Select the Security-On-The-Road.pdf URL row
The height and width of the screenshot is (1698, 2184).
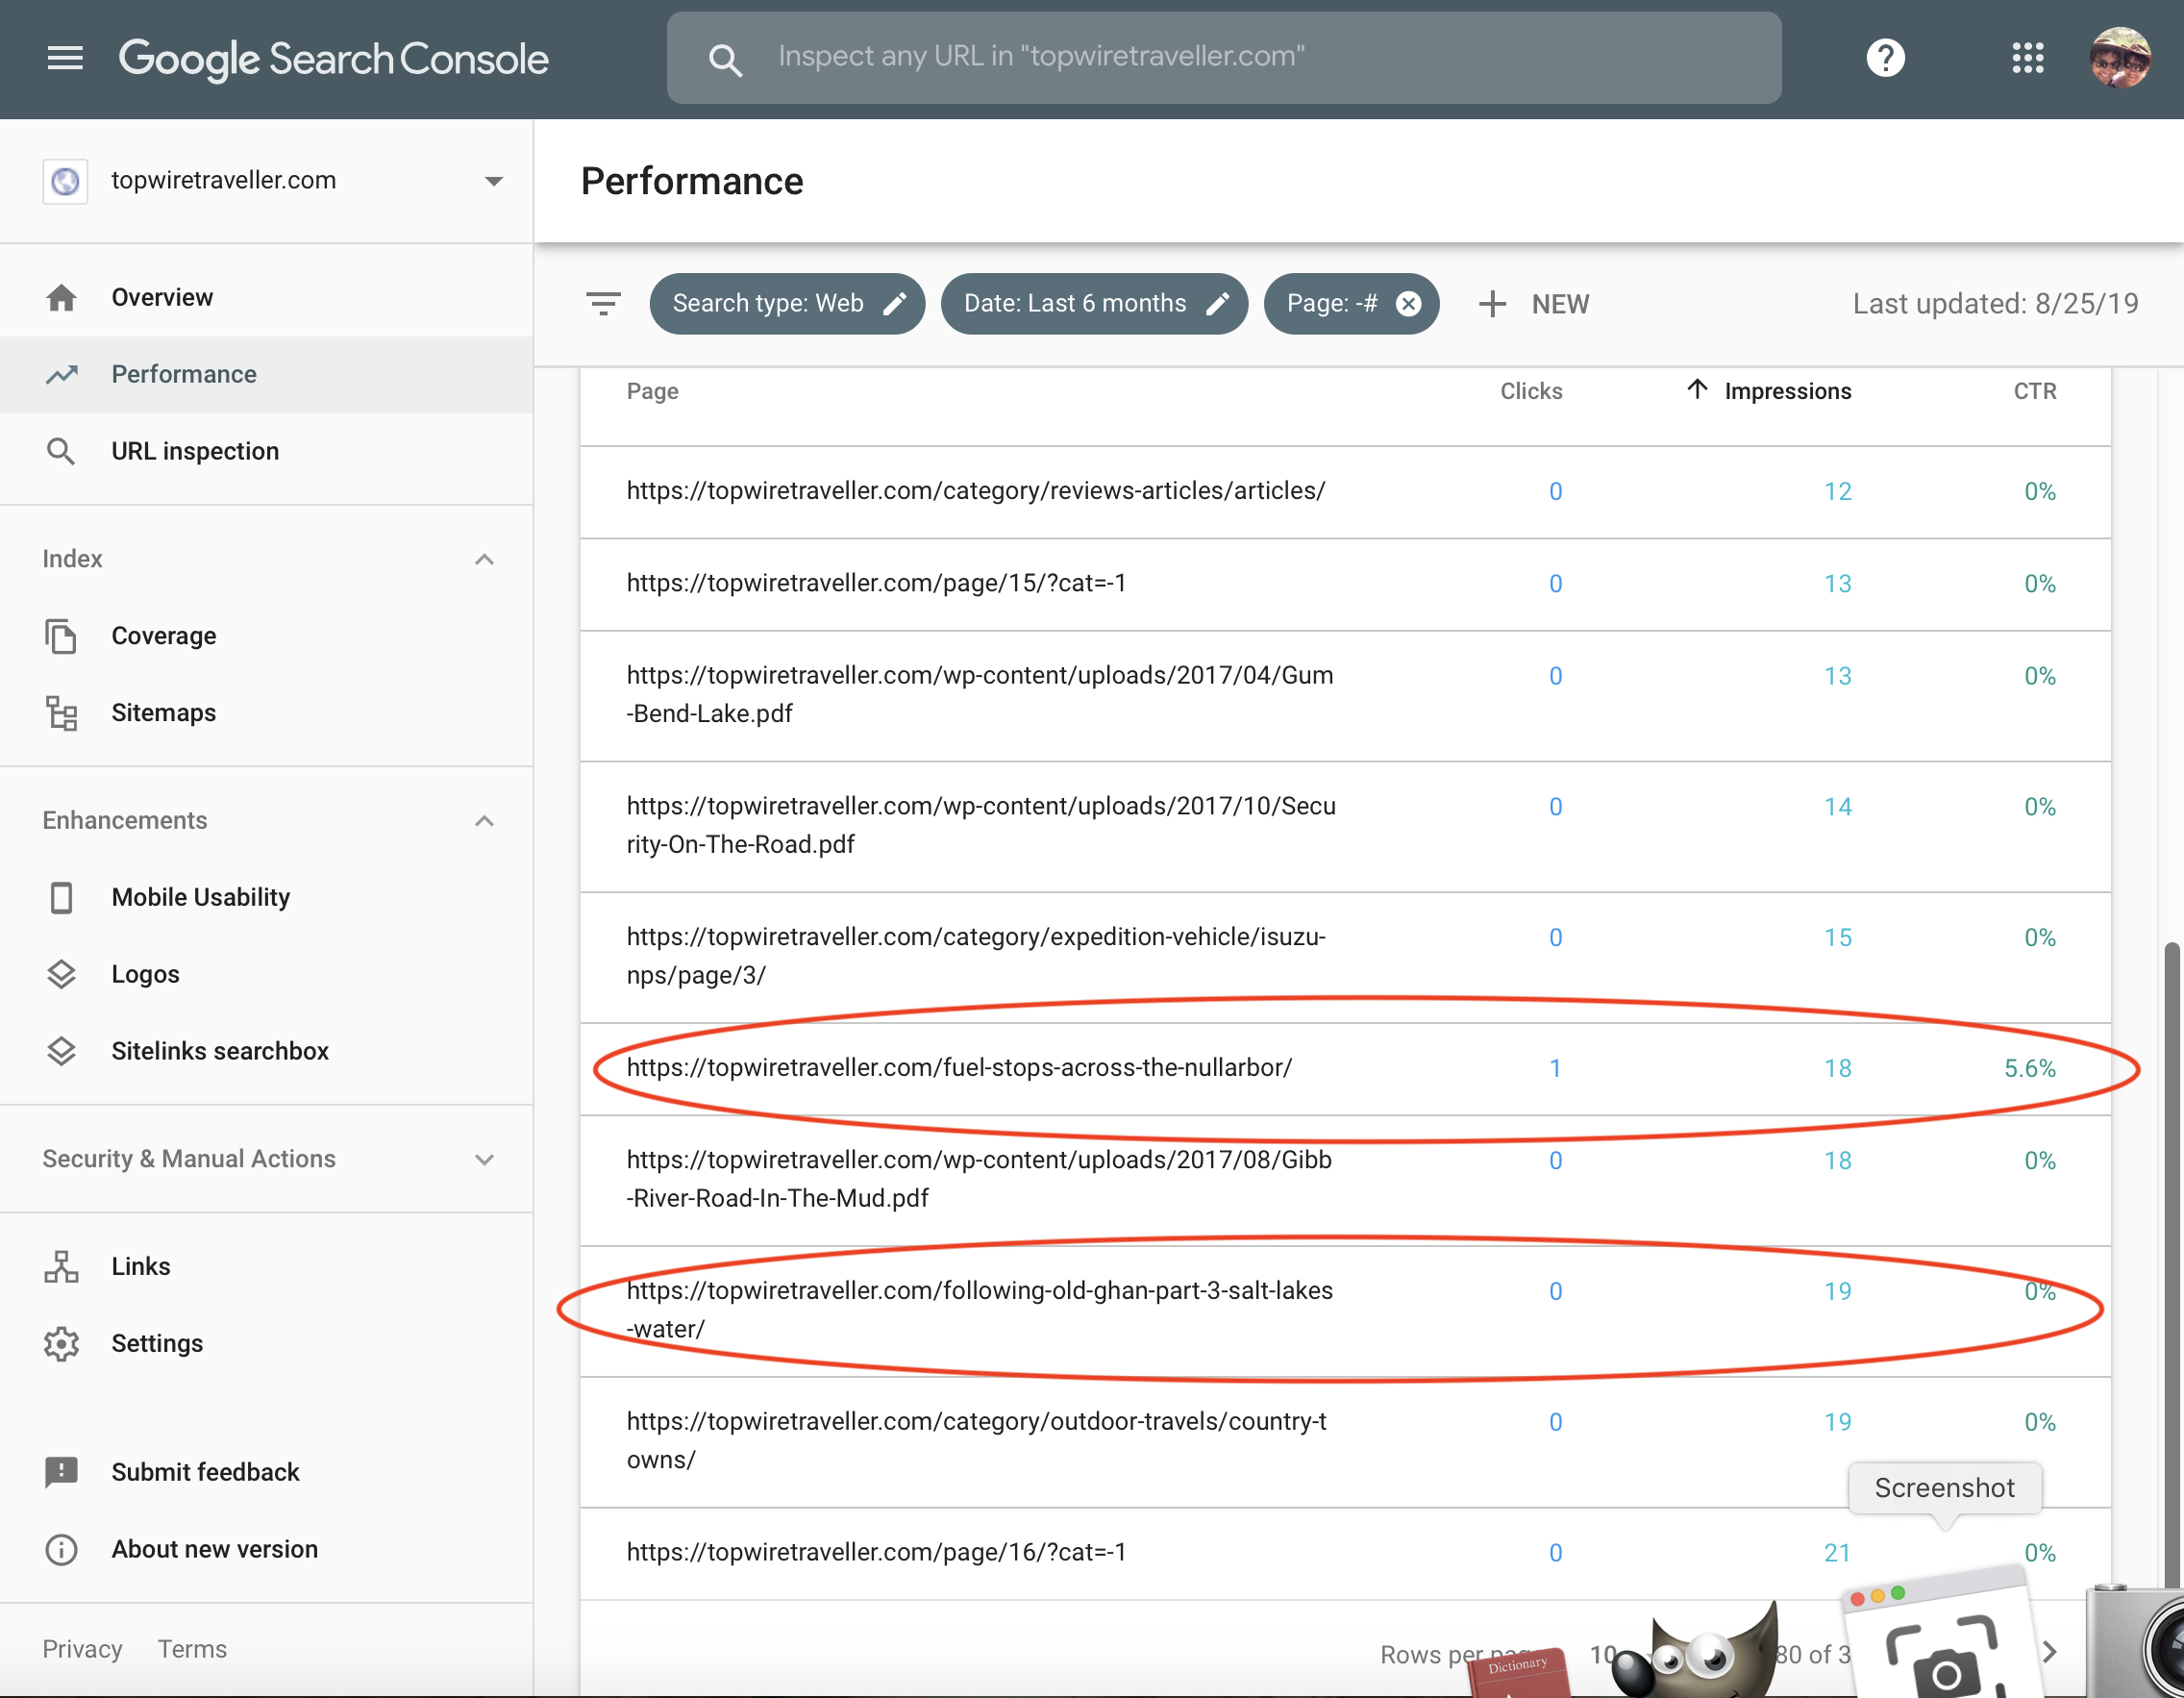click(x=1345, y=826)
